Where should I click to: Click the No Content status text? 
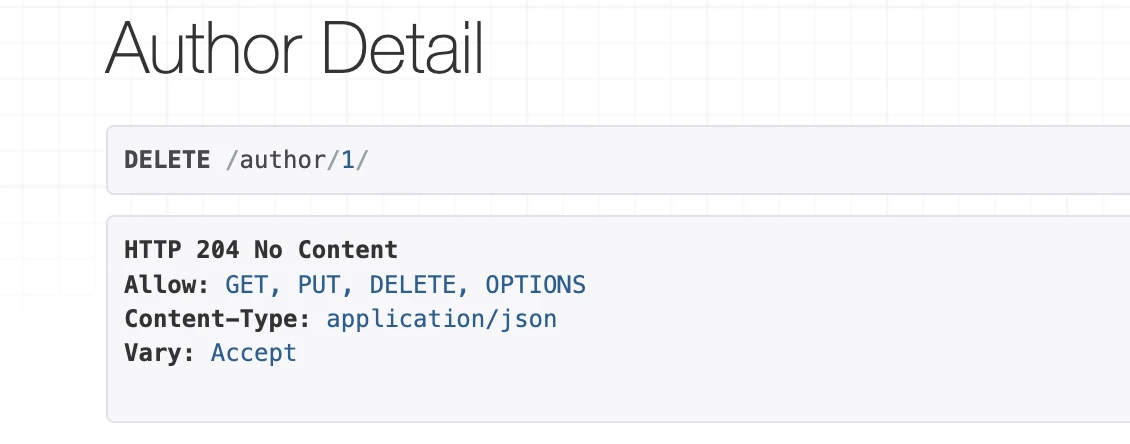point(326,249)
